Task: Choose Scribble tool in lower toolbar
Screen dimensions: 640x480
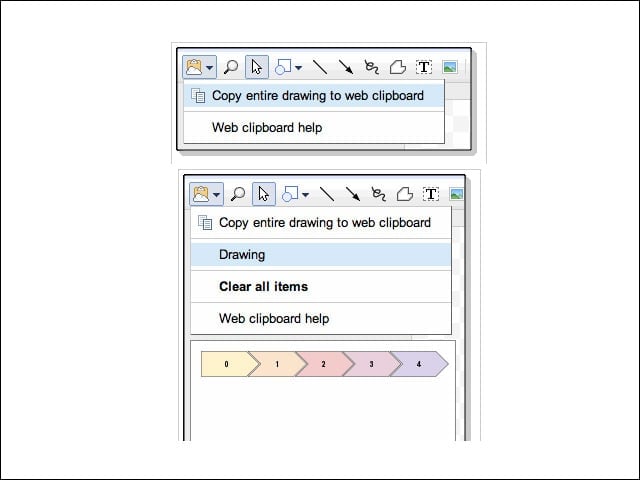Action: (x=378, y=194)
